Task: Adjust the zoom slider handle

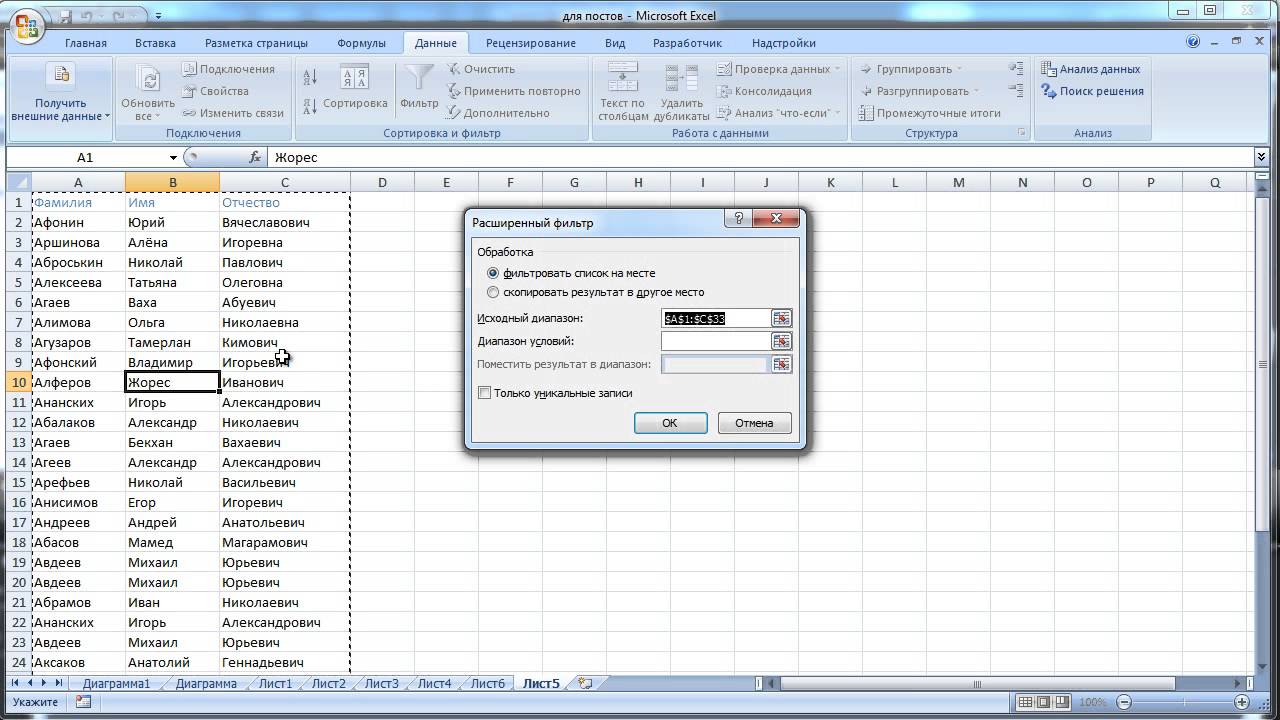Action: click(1183, 702)
